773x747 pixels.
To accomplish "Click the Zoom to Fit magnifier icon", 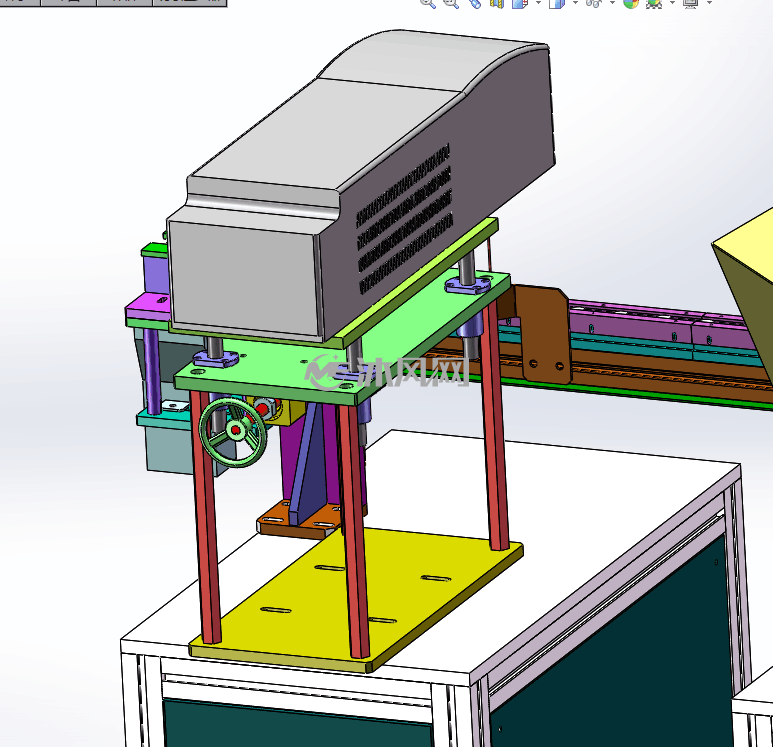I will (427, 3).
